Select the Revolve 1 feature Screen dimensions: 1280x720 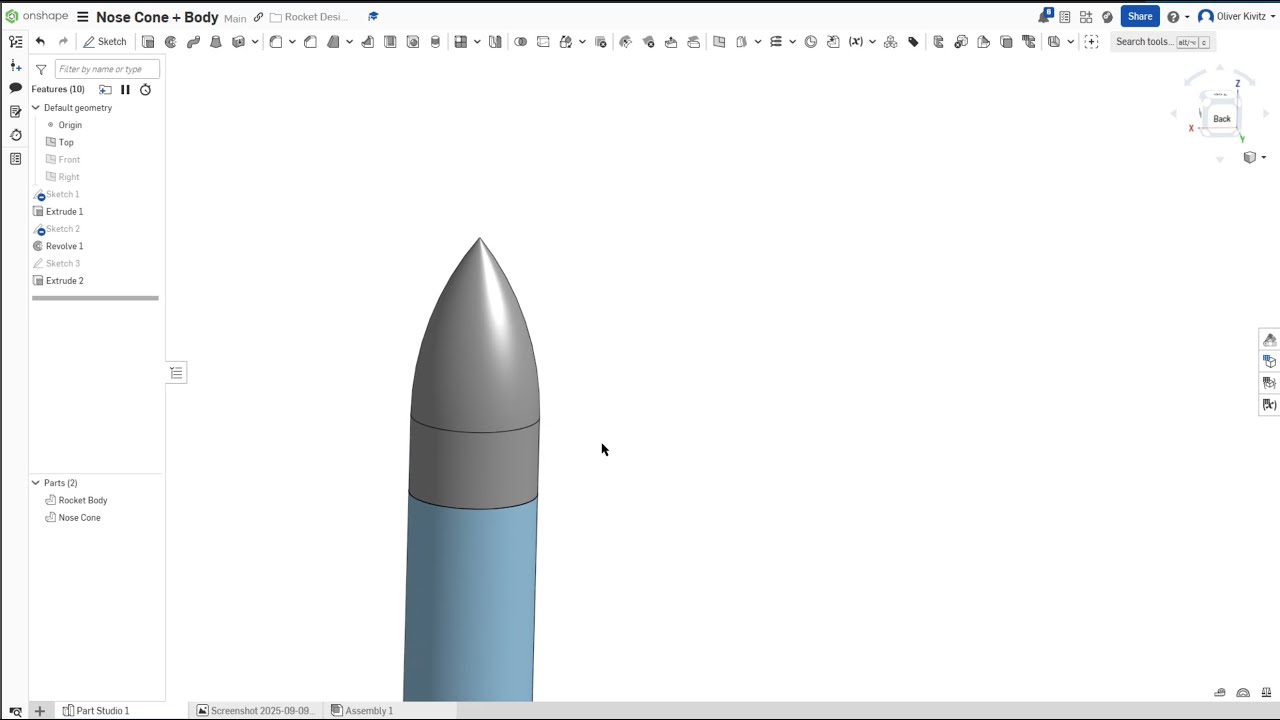pyautogui.click(x=64, y=246)
